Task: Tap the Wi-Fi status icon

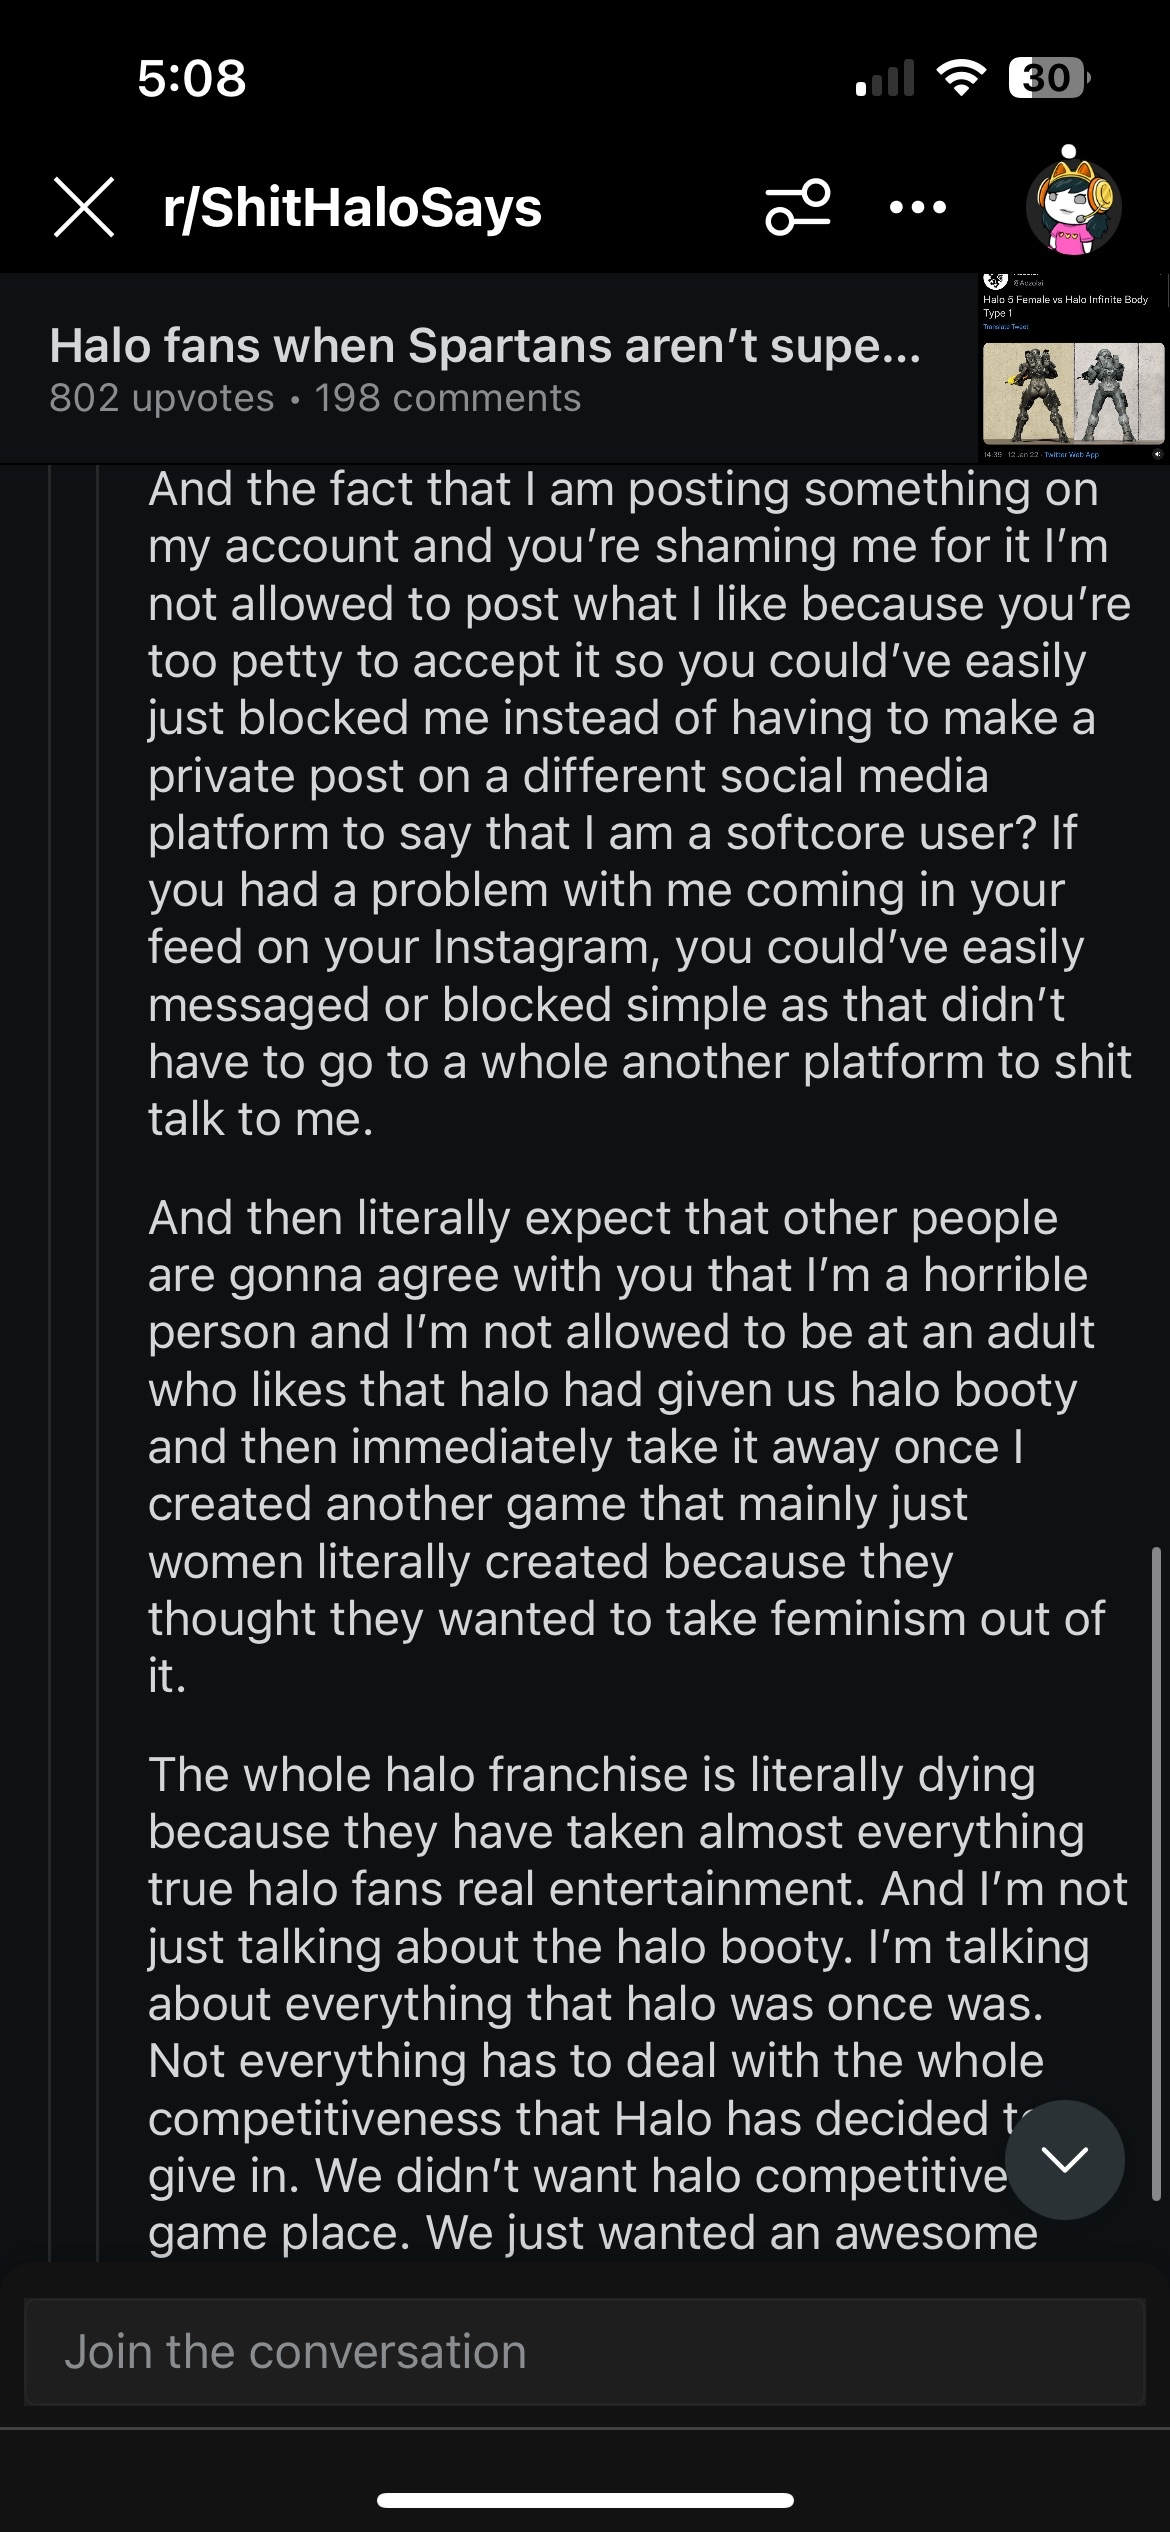Action: pos(960,78)
